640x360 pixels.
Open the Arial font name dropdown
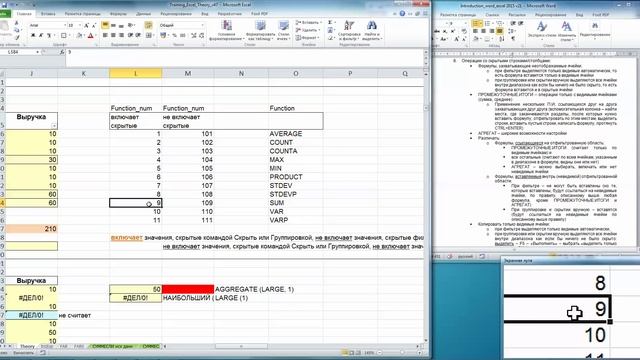point(65,25)
